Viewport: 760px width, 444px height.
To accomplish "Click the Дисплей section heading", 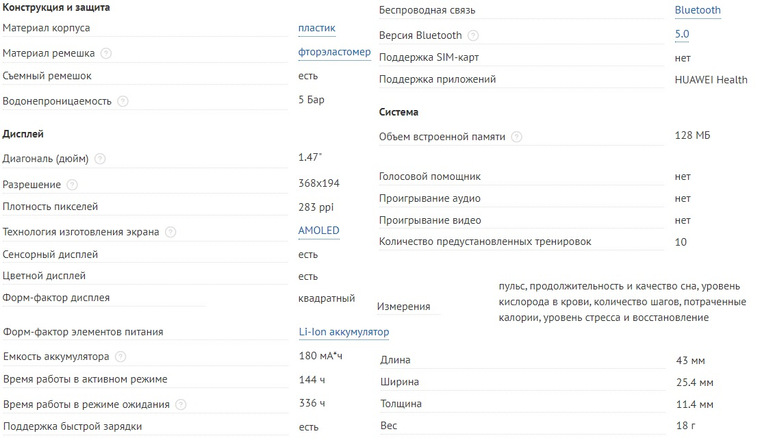I will [23, 134].
